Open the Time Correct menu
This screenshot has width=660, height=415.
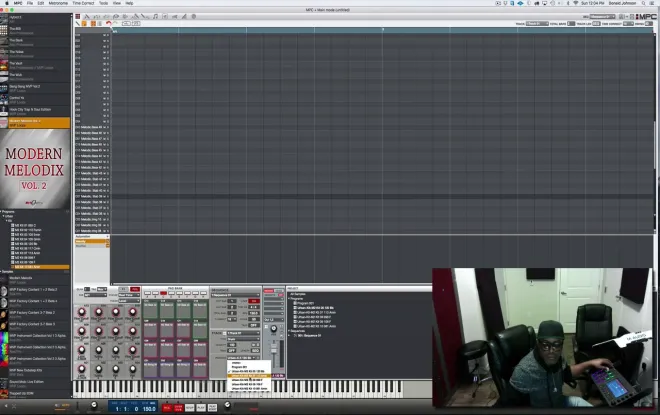pos(83,3)
